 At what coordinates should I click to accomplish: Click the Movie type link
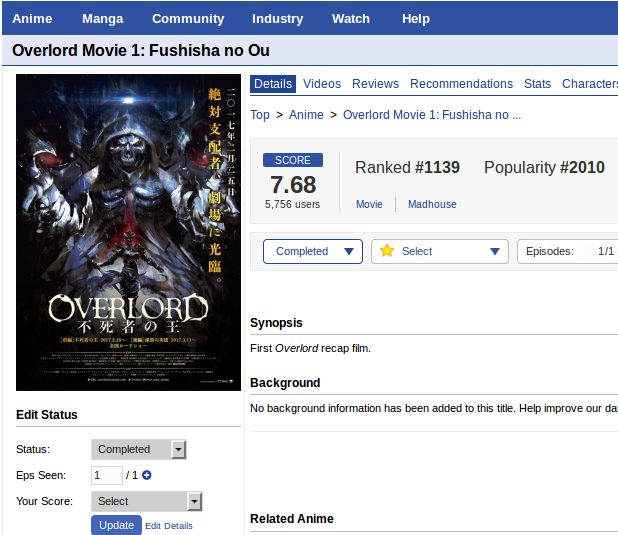coord(369,204)
